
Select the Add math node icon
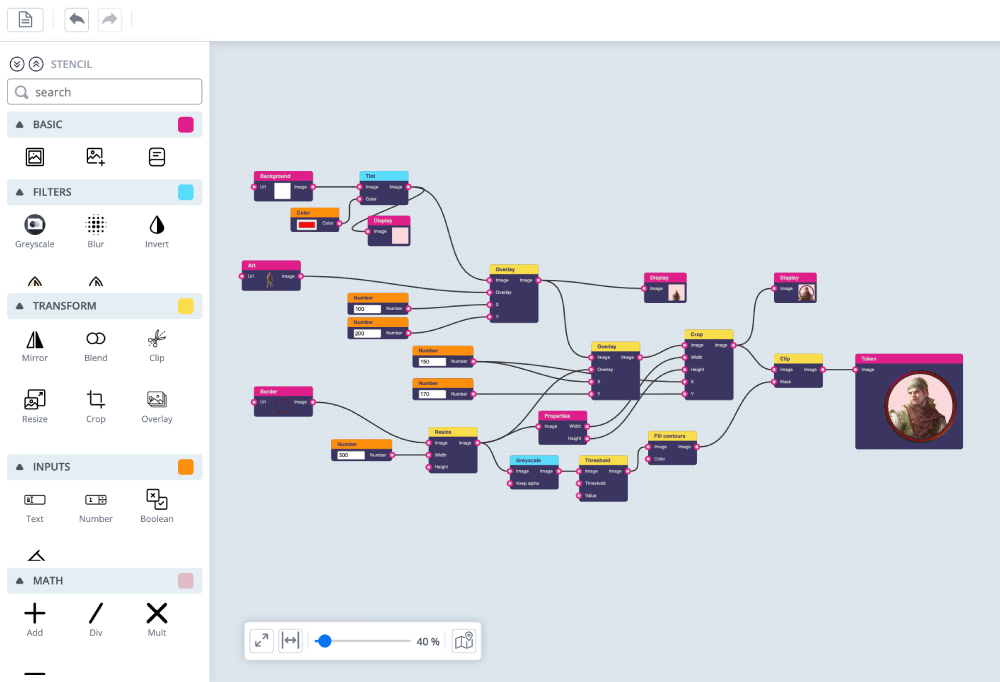pos(35,613)
